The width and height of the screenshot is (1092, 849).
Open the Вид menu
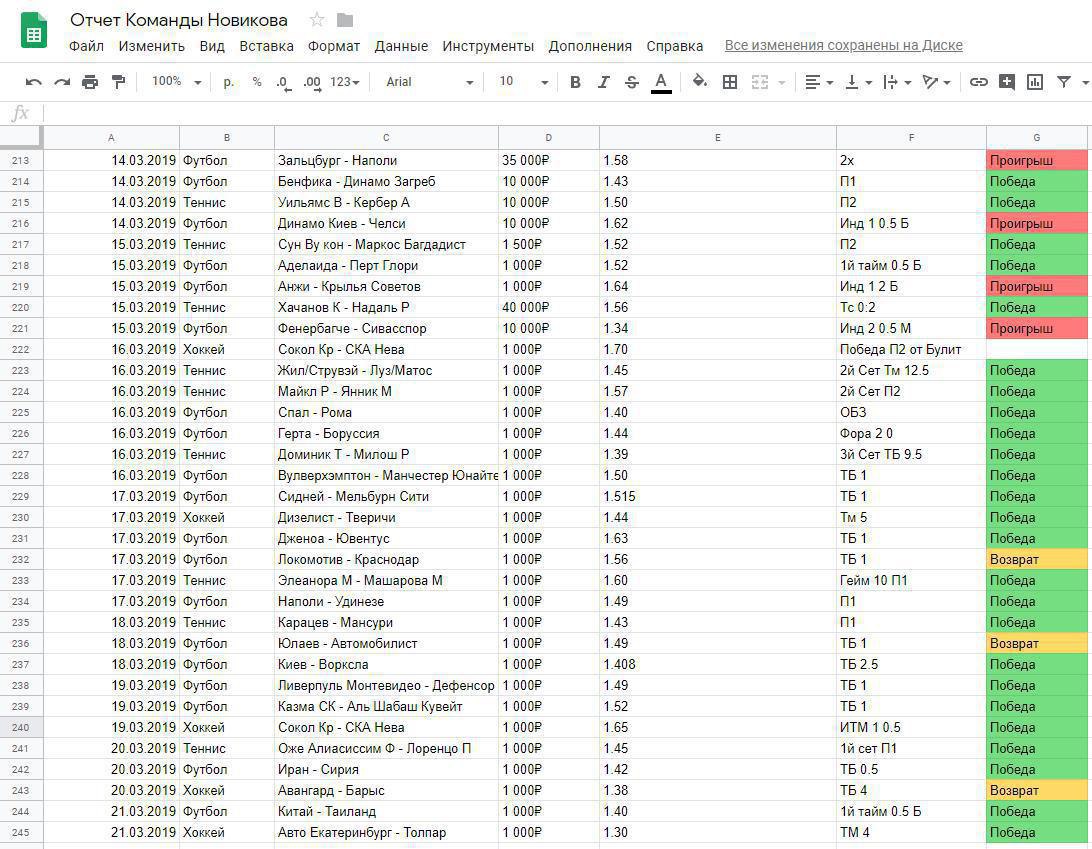click(x=212, y=46)
